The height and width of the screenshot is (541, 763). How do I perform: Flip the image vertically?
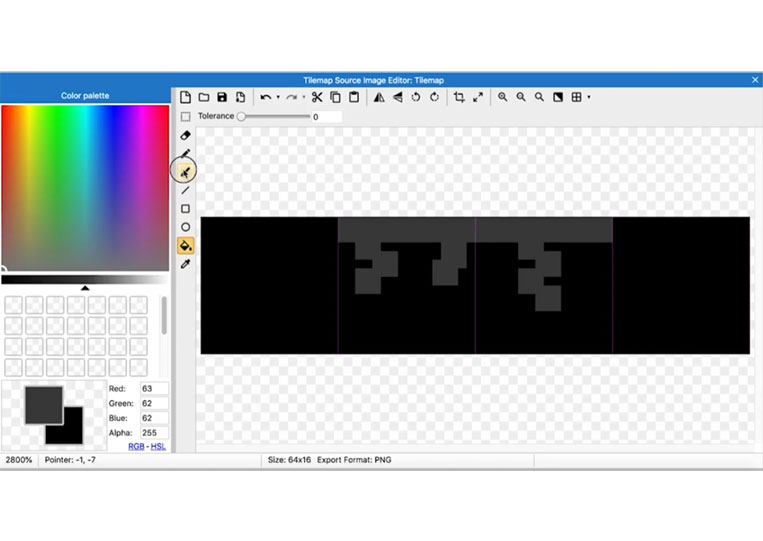(398, 97)
